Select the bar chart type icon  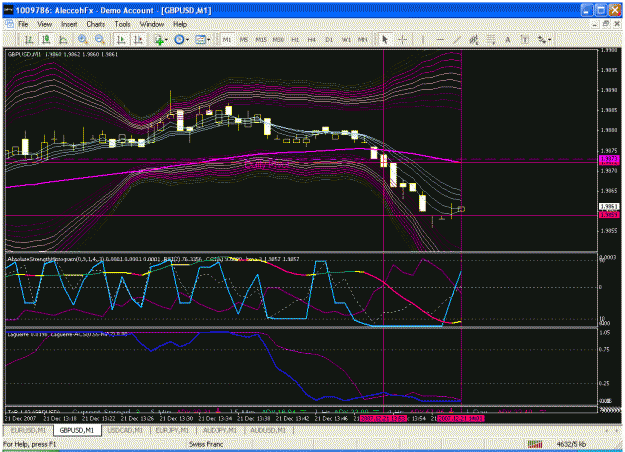(29, 39)
